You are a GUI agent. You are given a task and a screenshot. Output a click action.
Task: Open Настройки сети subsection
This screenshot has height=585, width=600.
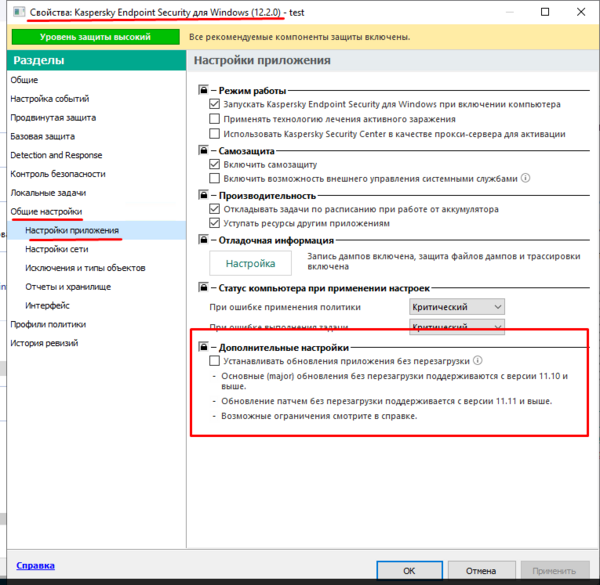pos(57,249)
